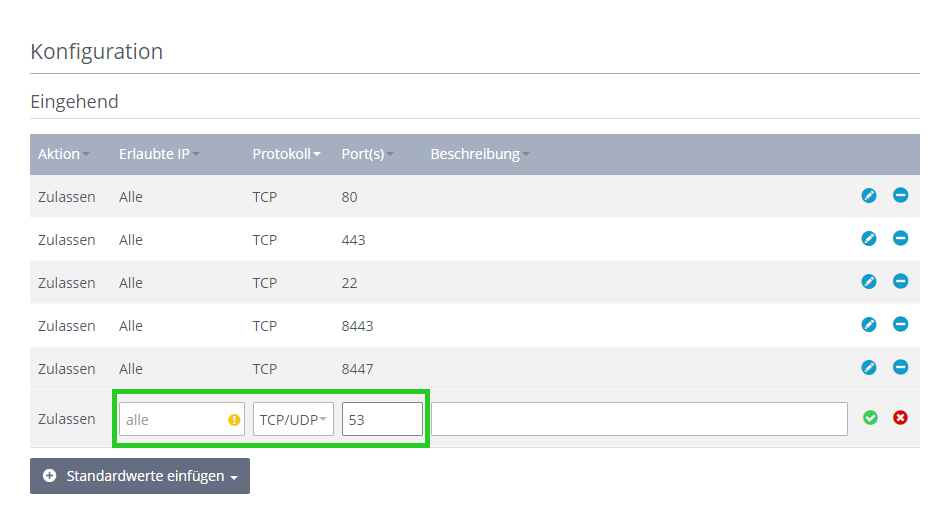Open Standardwerte einfügen dropdown button
The width and height of the screenshot is (950, 514).
point(140,476)
